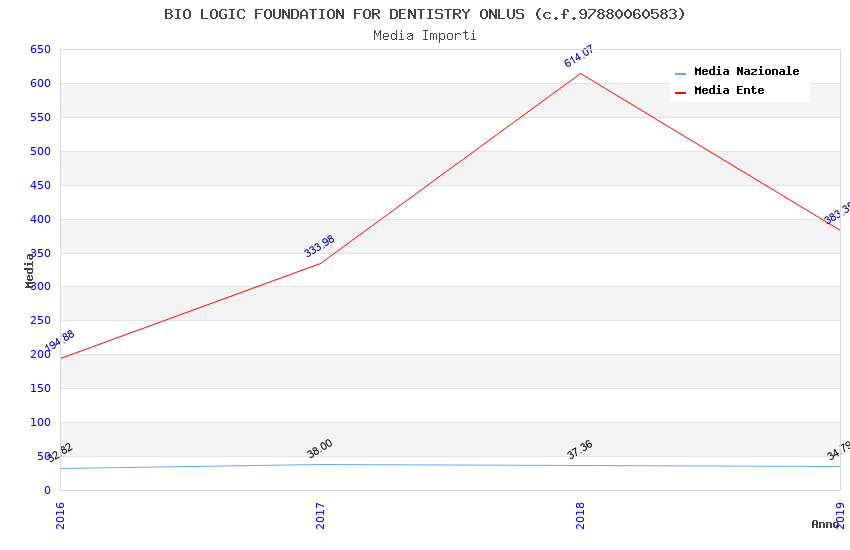Click the x-axis title Anno

(x=825, y=524)
